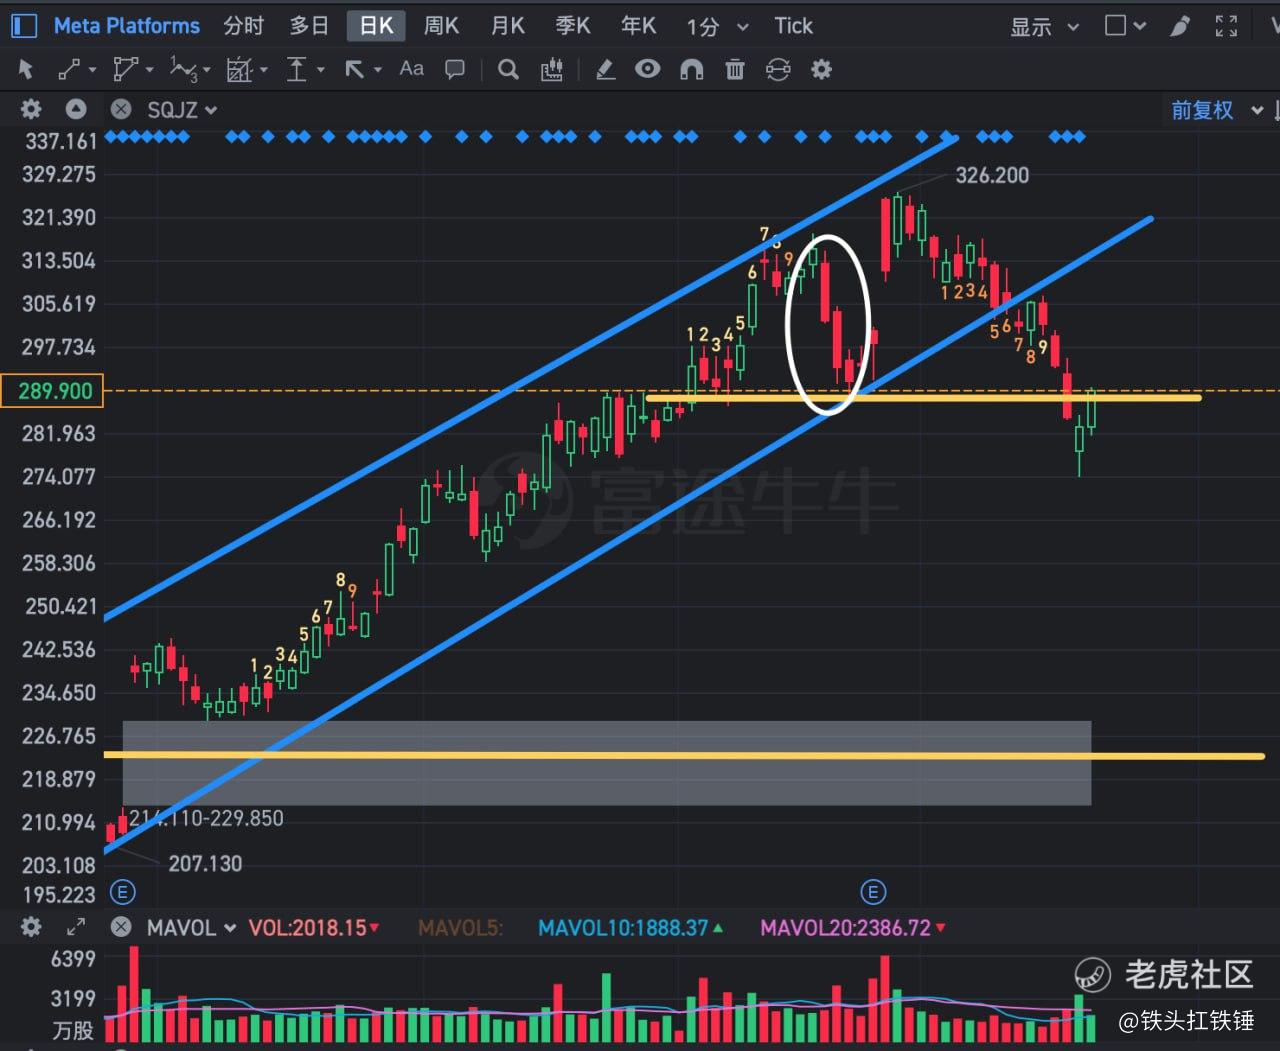Viewport: 1280px width, 1051px height.
Task: Open volume panel settings gear
Action: (31, 927)
